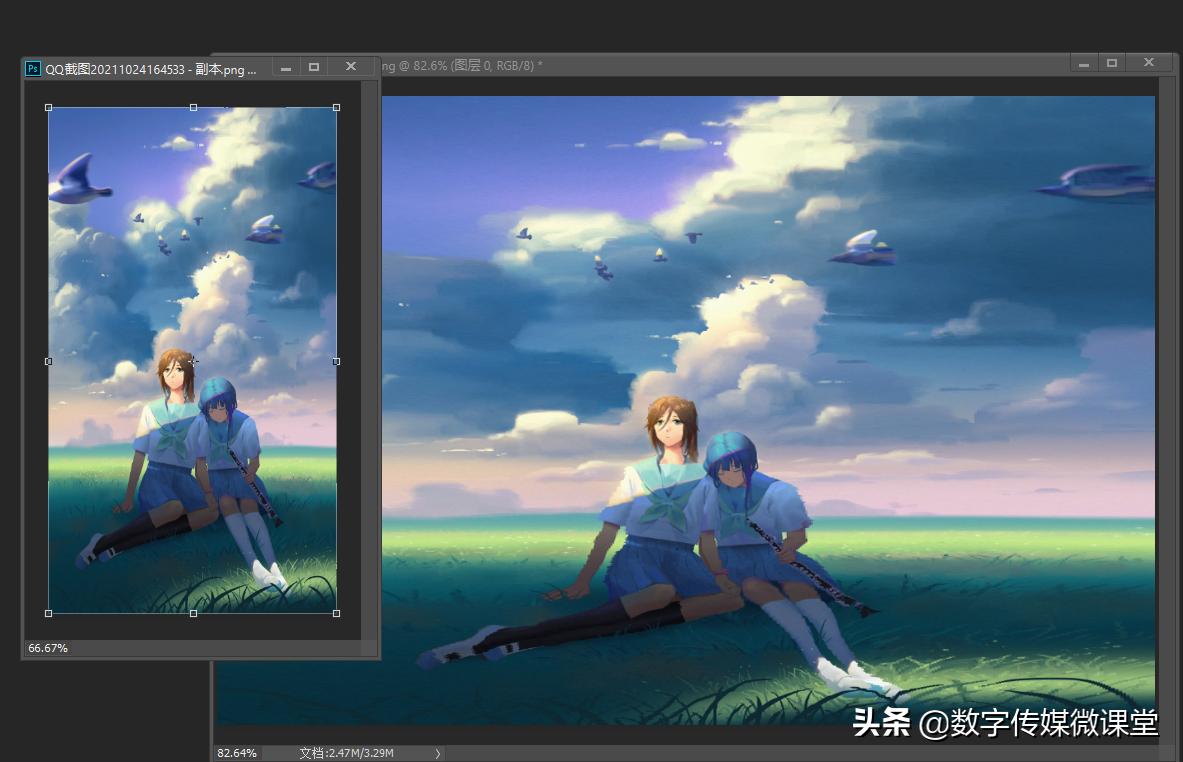1183x762 pixels.
Task: Click the bottom-center transform handle
Action: click(x=193, y=613)
